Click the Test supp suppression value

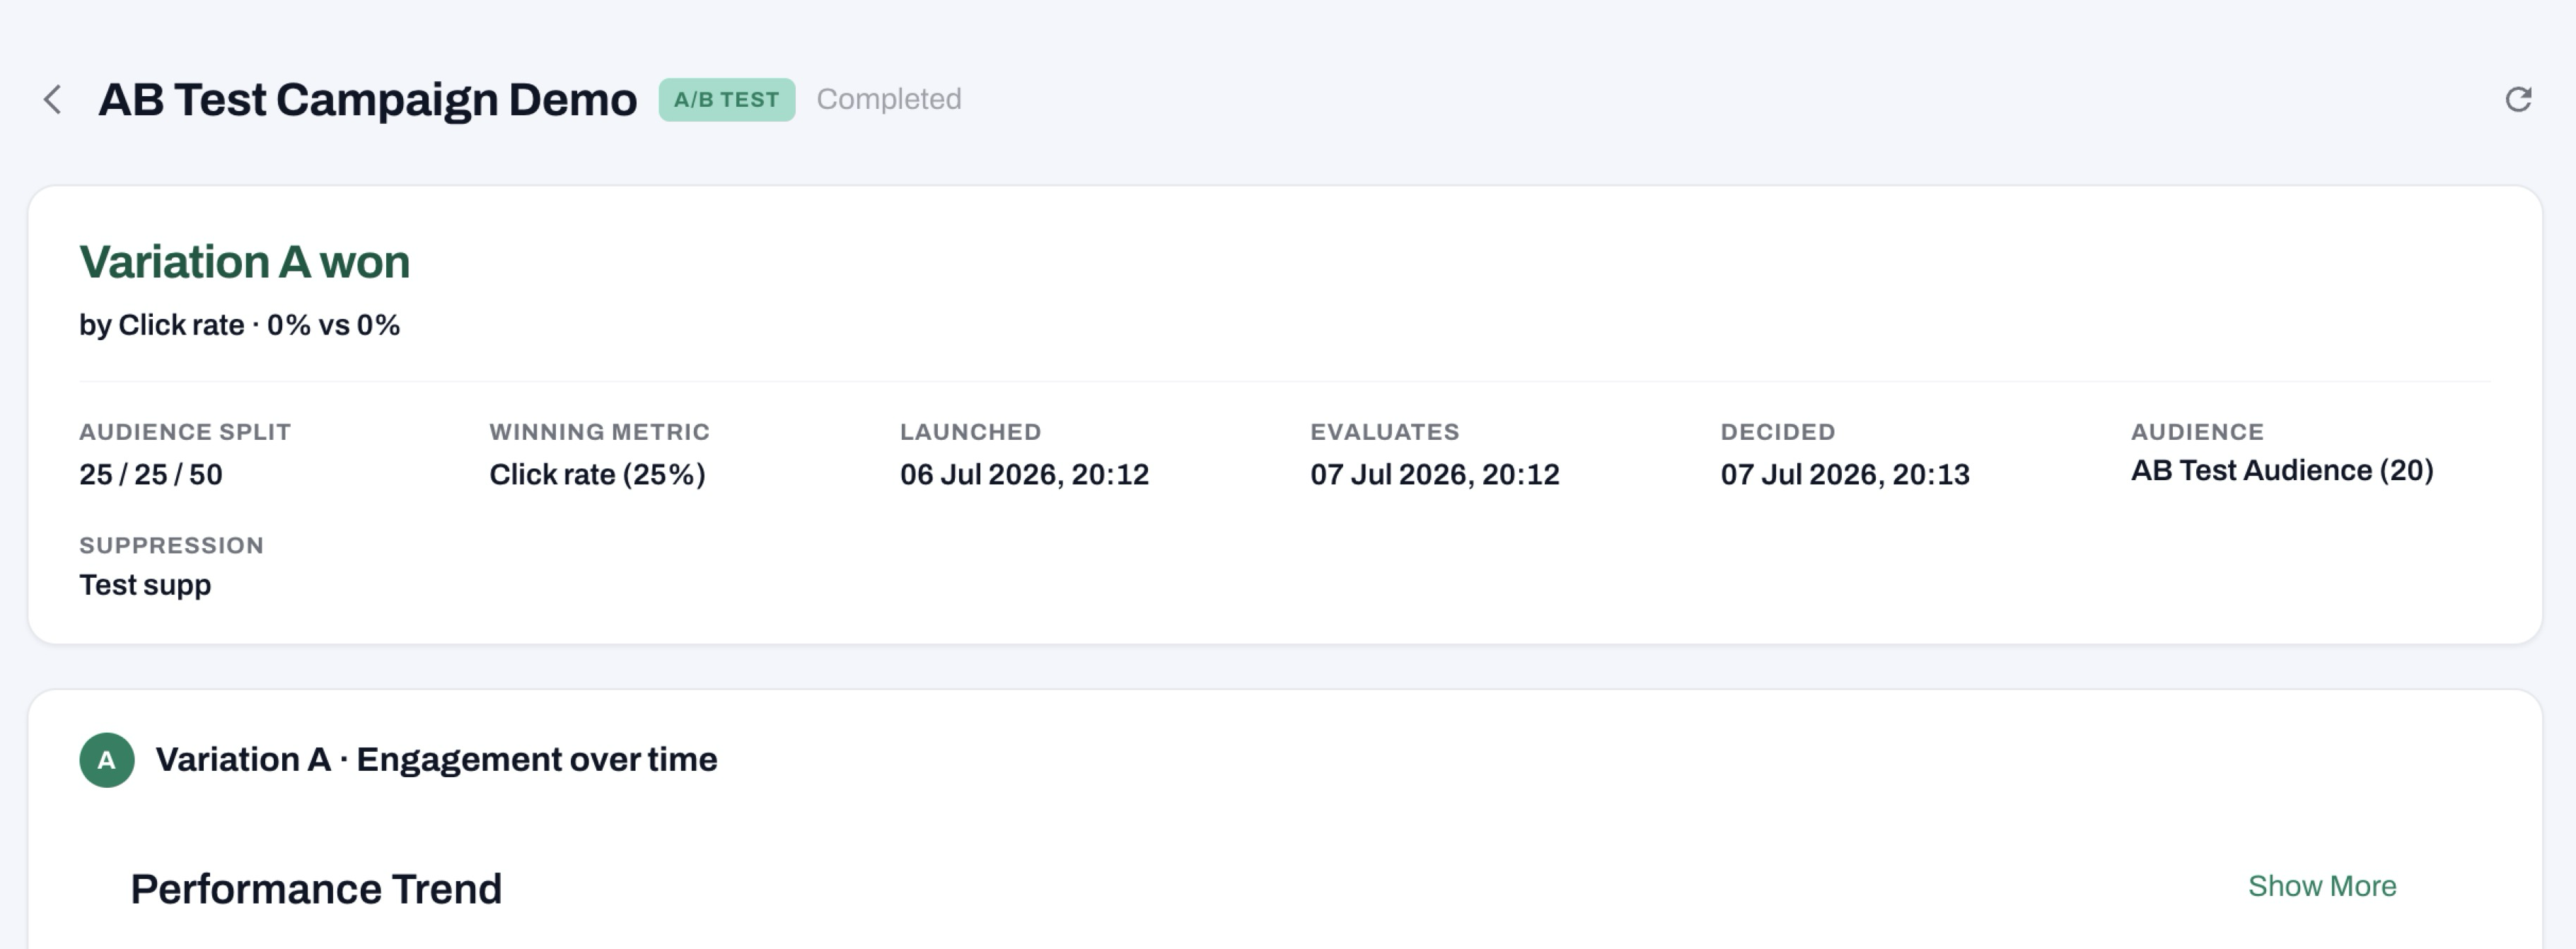click(145, 585)
